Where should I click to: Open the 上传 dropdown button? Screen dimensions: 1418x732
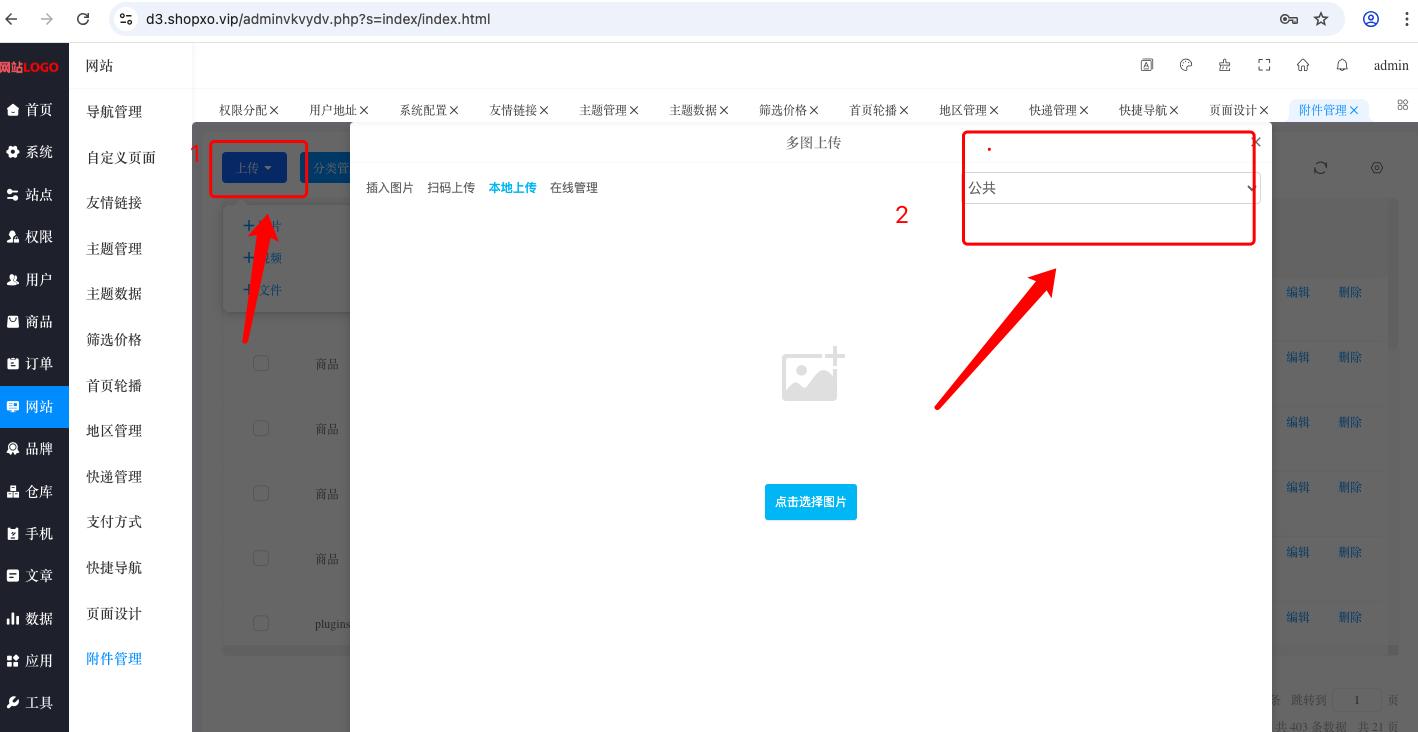(254, 168)
